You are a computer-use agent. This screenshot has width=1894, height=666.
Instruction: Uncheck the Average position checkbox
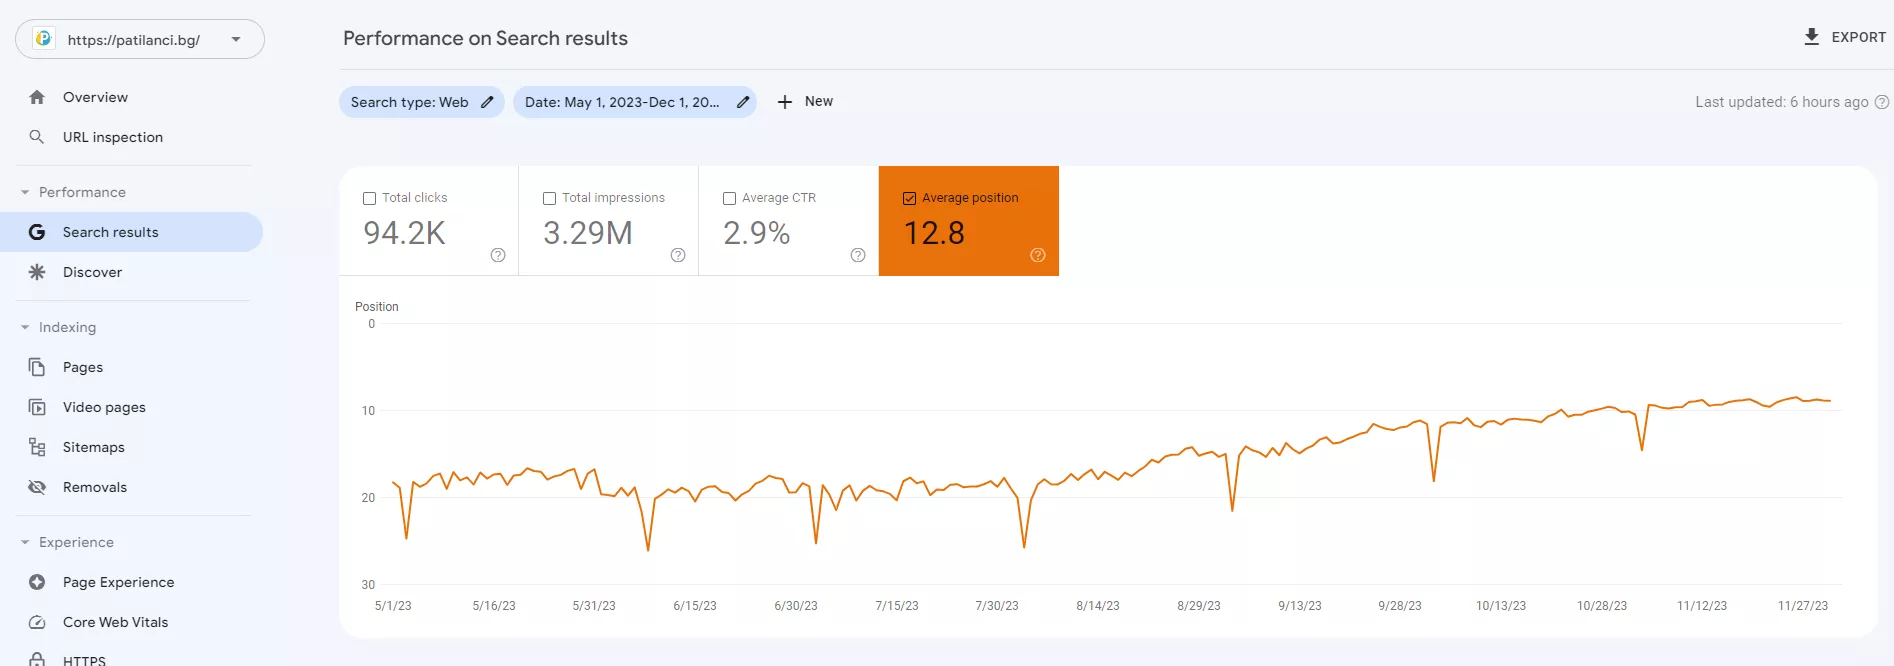[x=909, y=198]
